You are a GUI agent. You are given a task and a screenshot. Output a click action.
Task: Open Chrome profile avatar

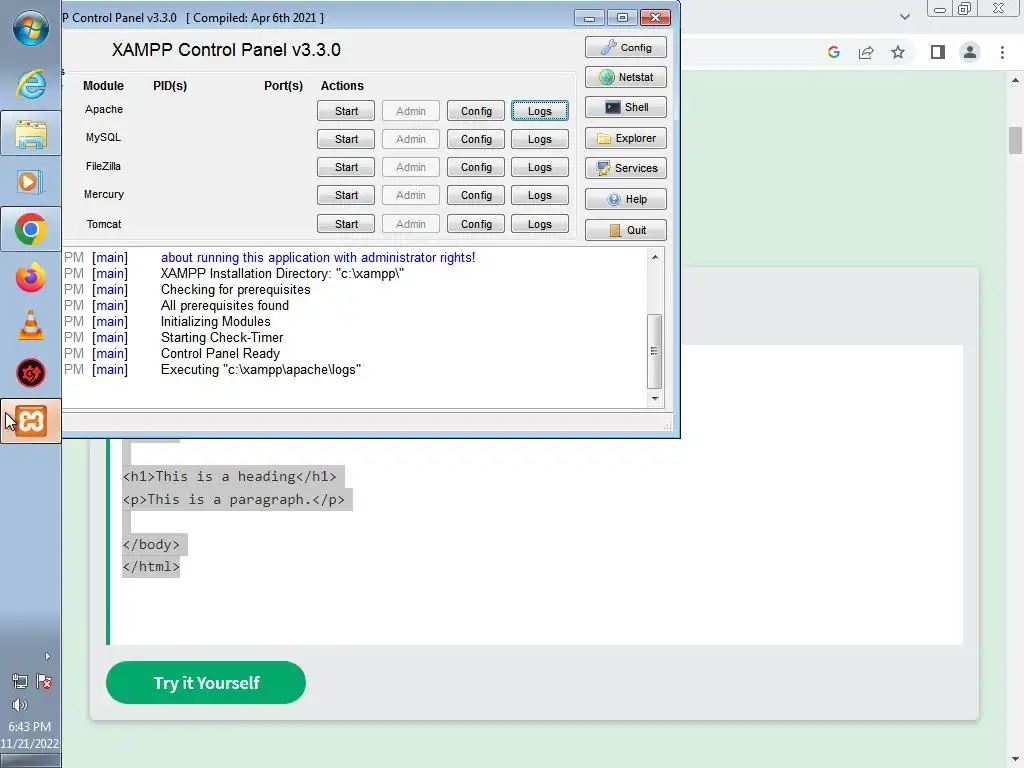[970, 52]
